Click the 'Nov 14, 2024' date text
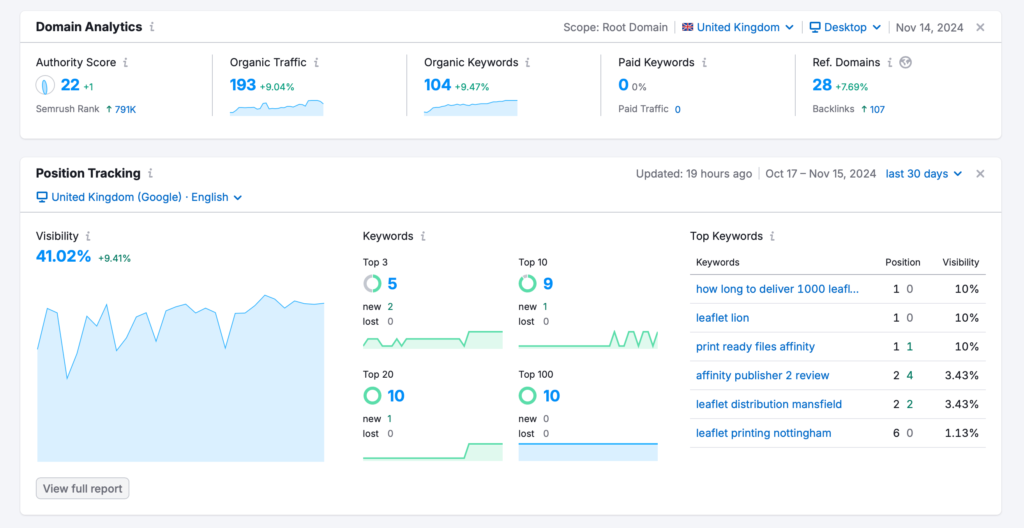 (x=928, y=27)
